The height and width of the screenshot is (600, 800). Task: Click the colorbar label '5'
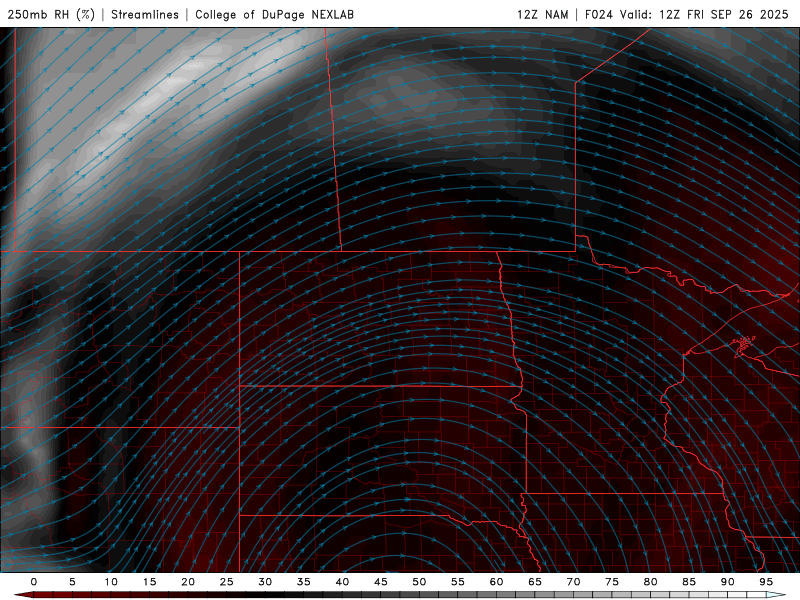[x=72, y=582]
